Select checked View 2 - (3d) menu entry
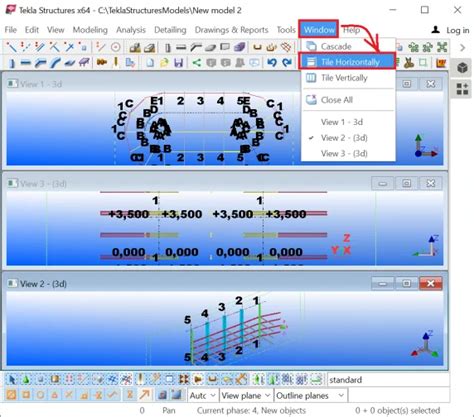 [x=348, y=138]
